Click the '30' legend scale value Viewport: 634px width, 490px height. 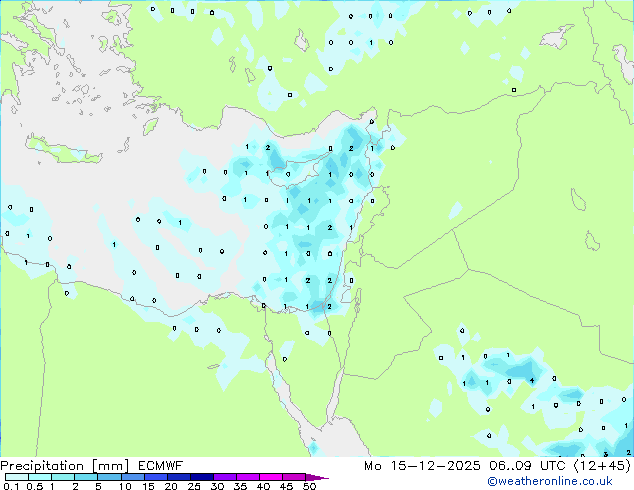tap(217, 486)
